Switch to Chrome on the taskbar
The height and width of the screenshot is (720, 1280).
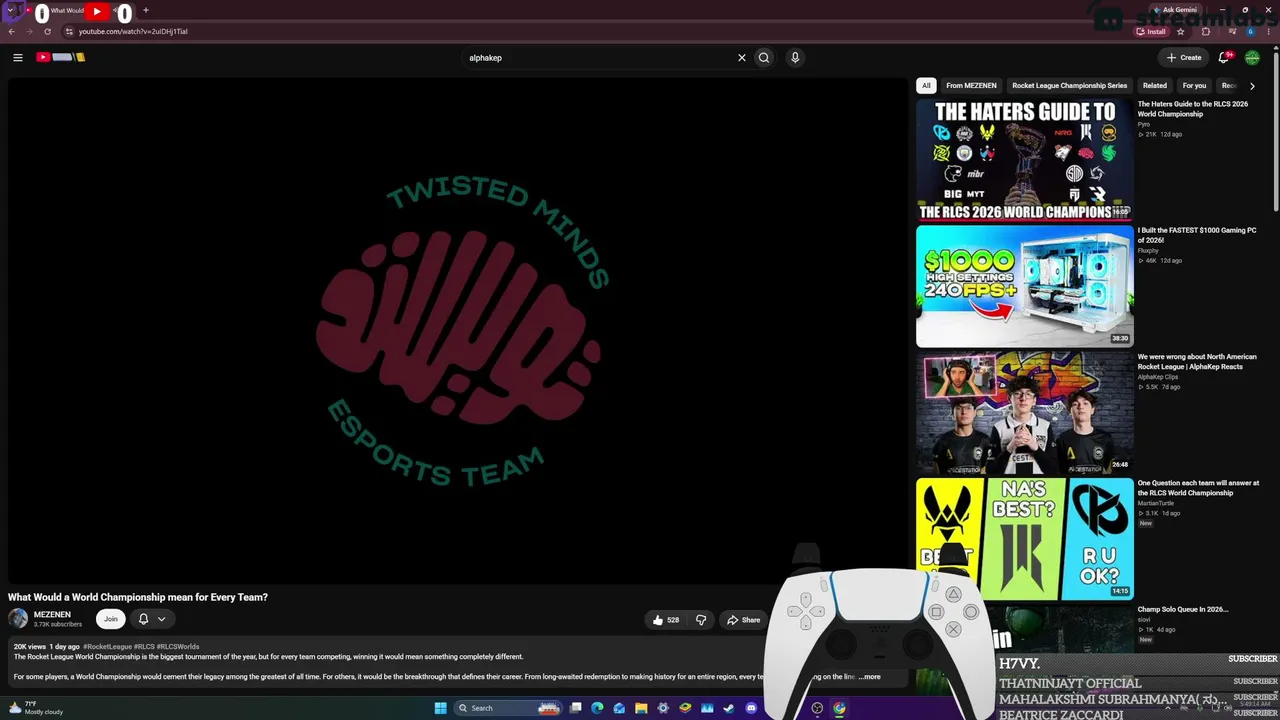coord(839,708)
